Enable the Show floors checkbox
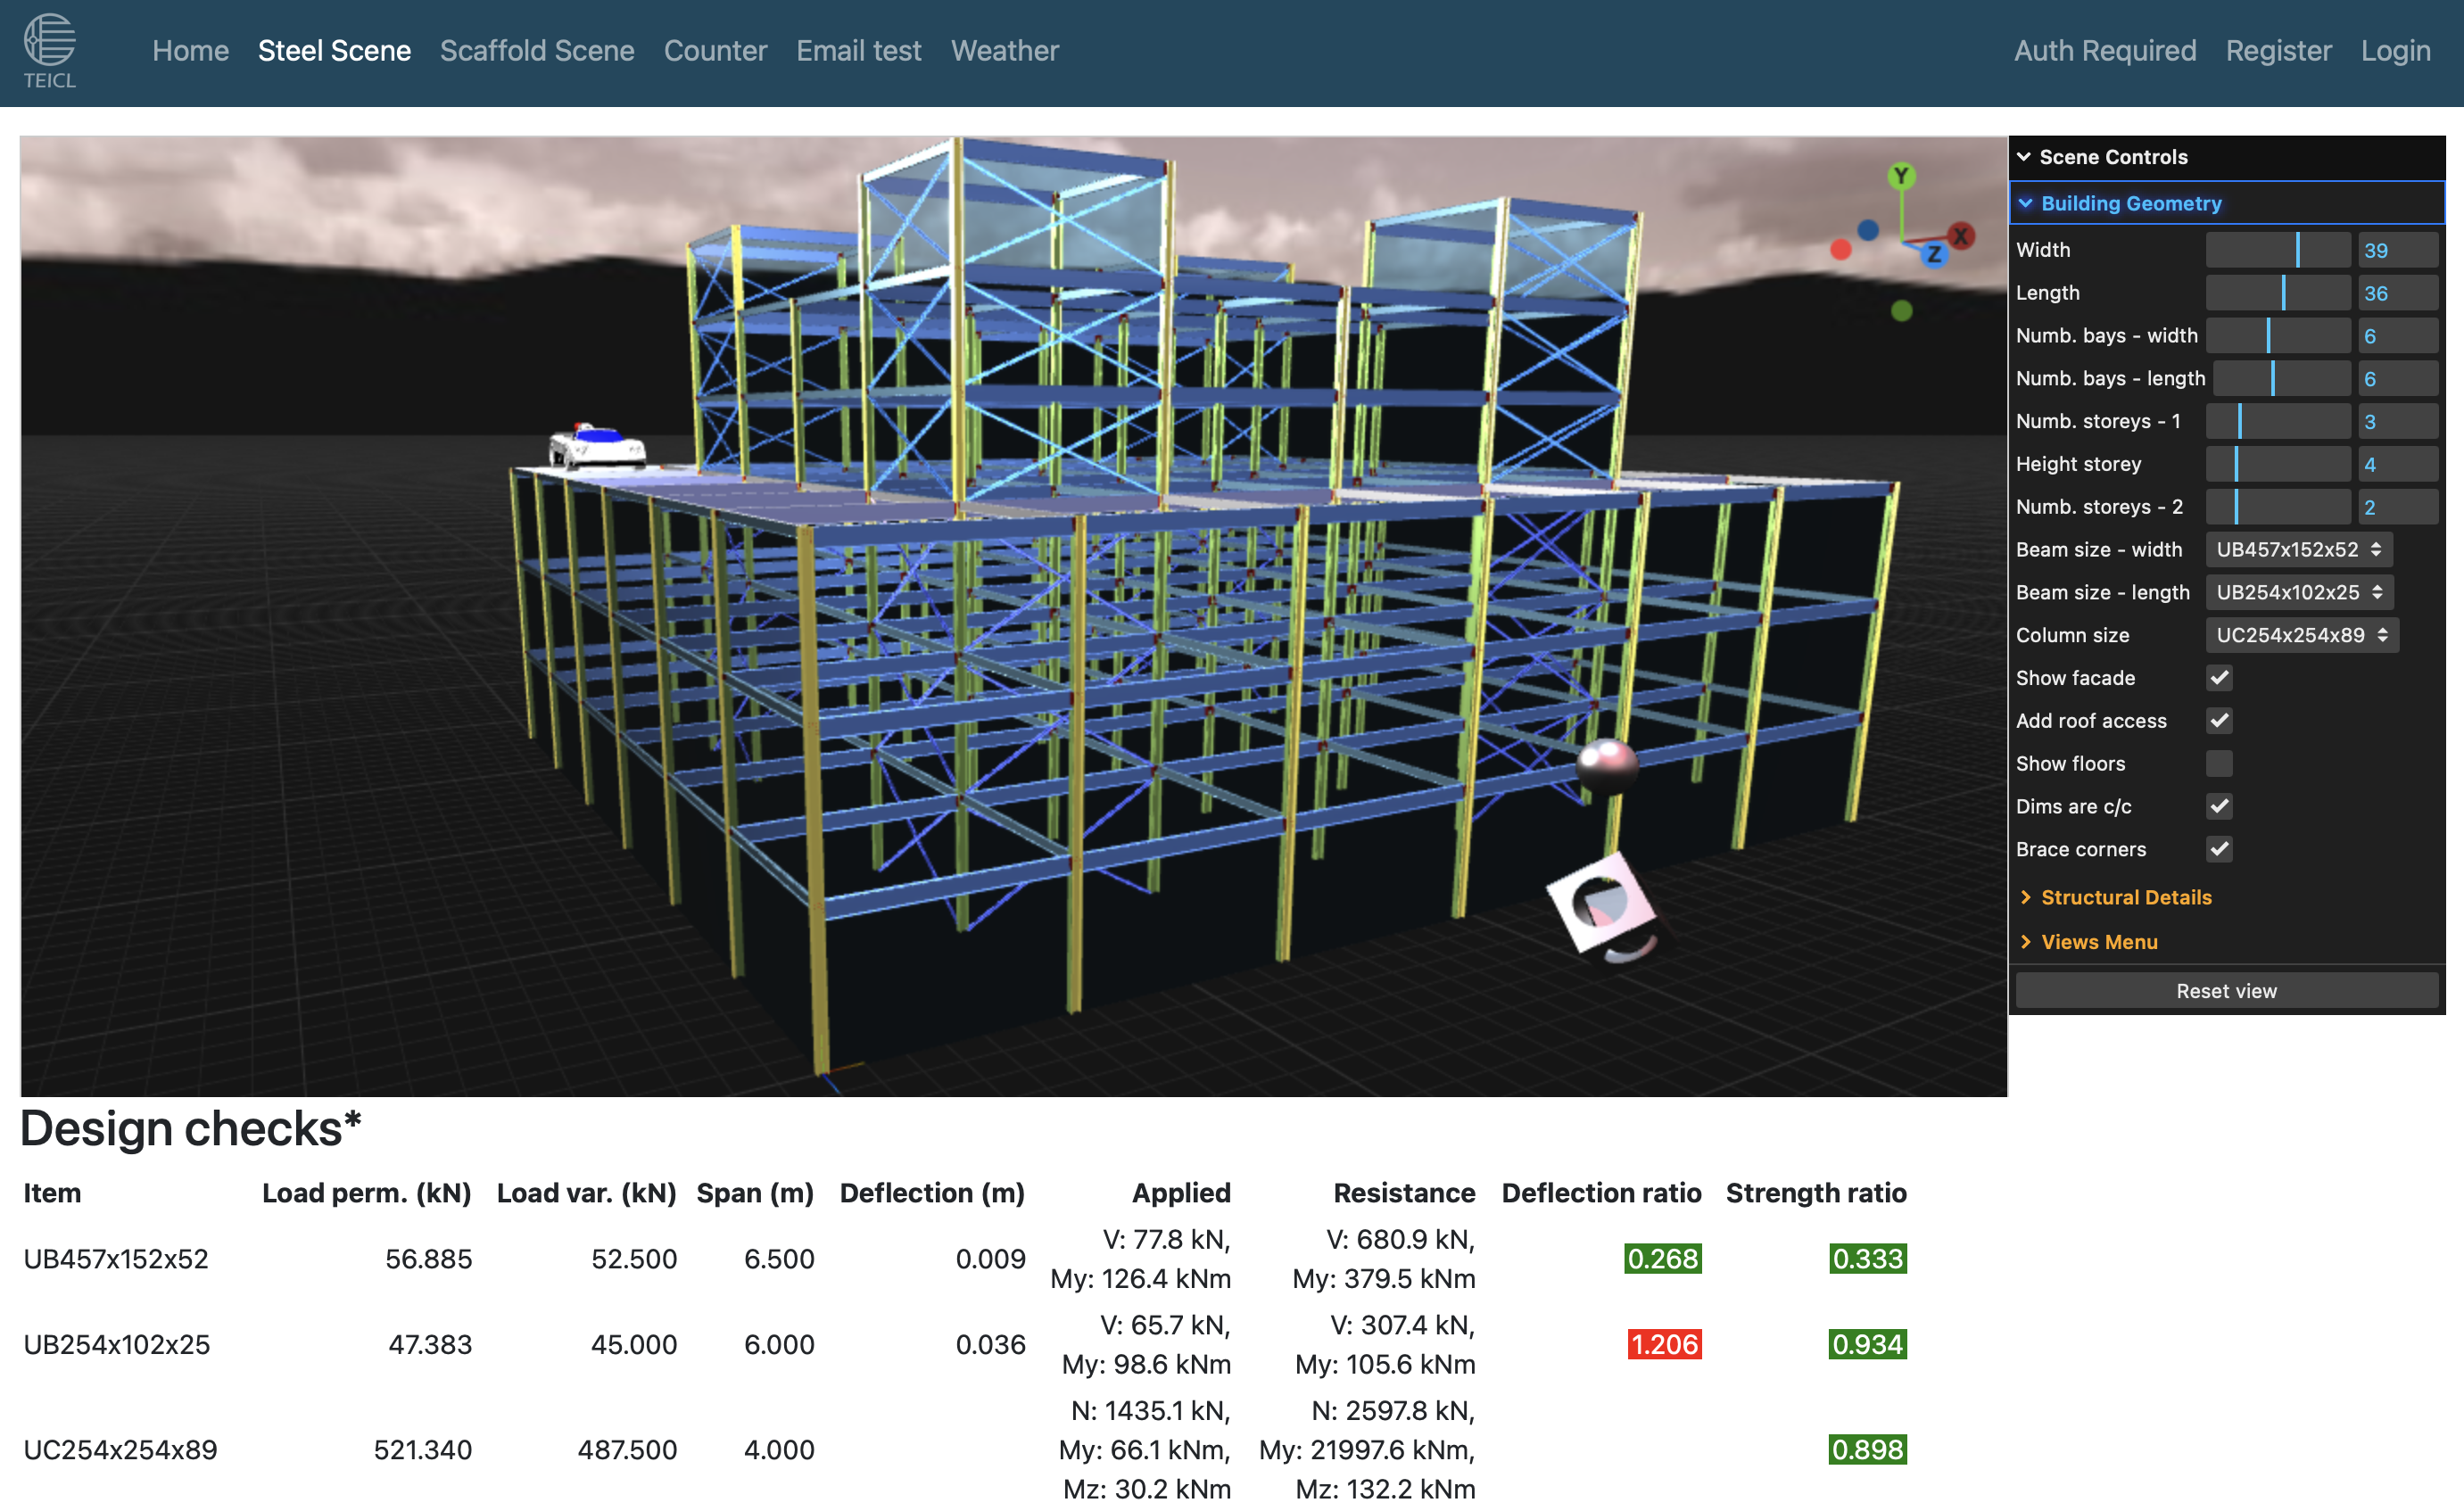 coord(2219,764)
